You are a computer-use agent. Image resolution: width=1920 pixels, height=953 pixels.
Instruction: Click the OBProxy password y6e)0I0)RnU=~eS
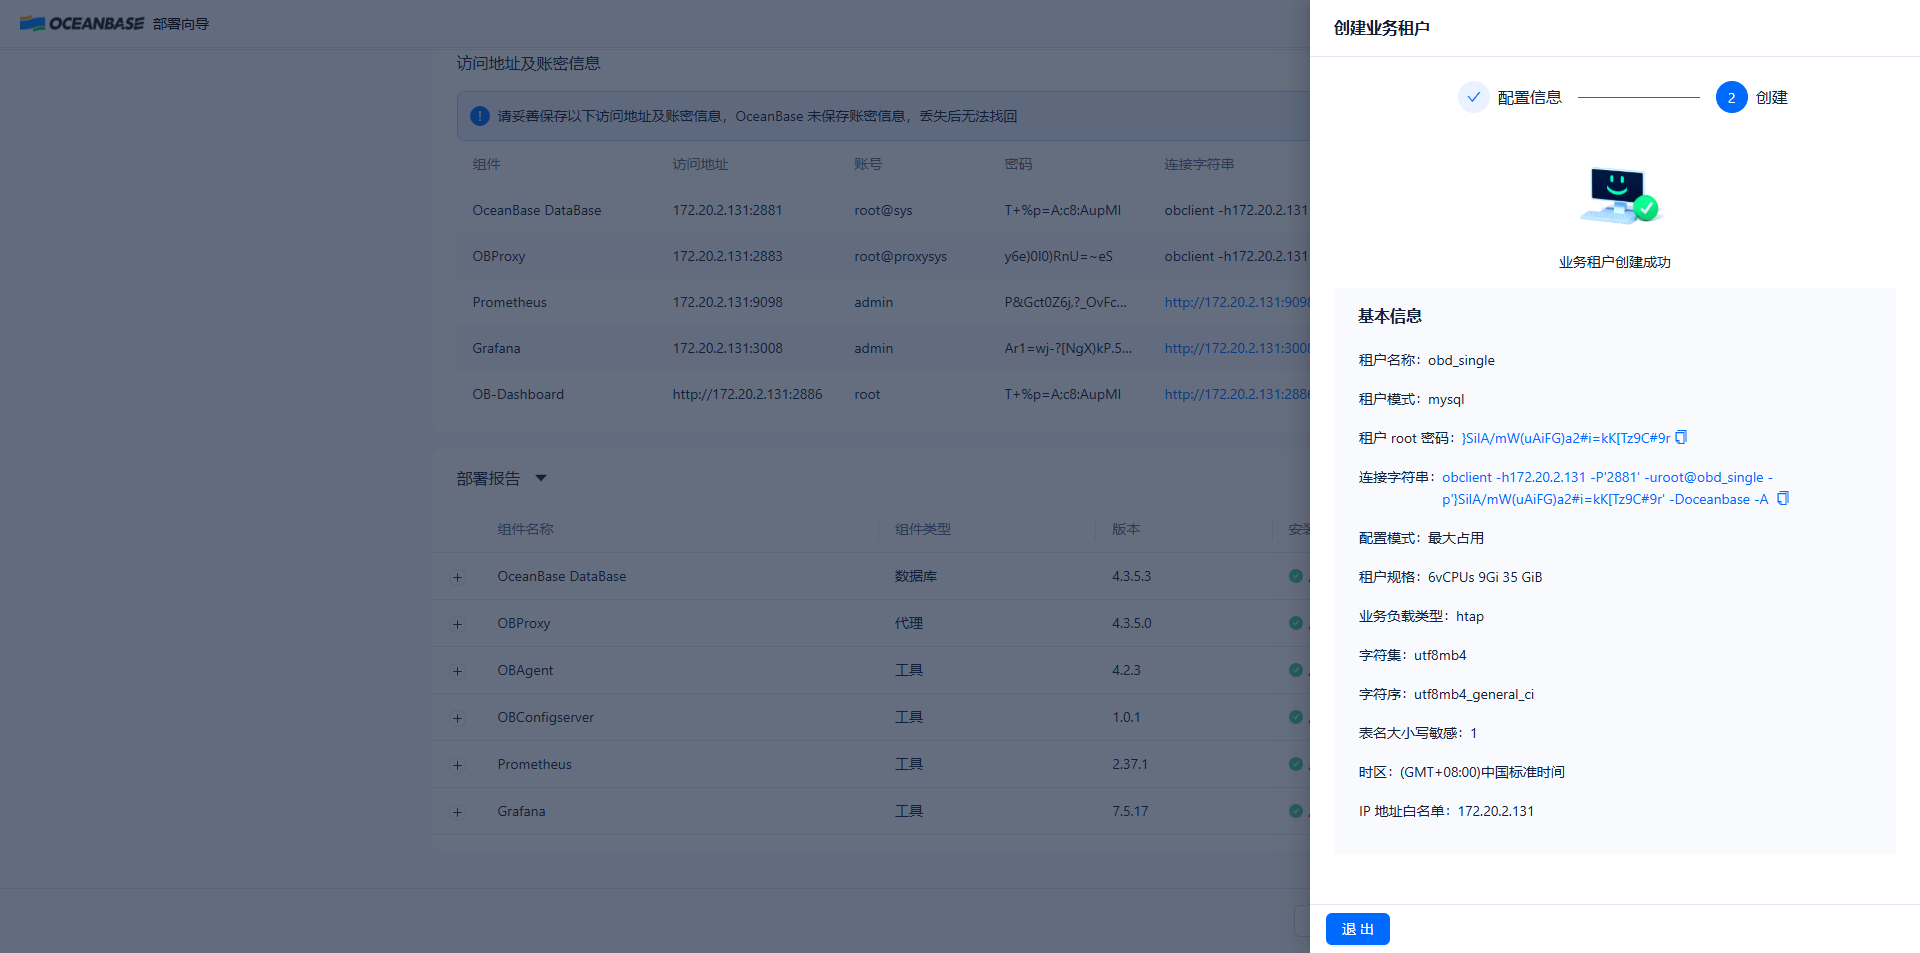coord(1058,256)
